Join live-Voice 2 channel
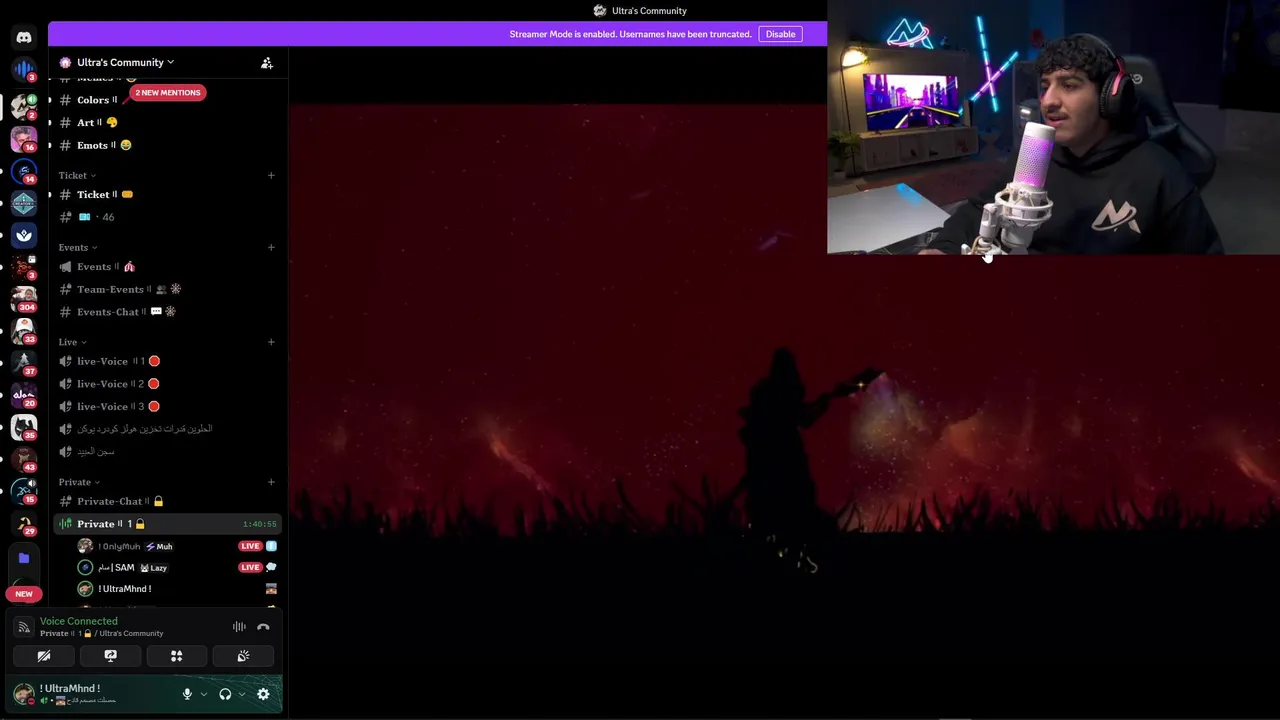1280x720 pixels. [x=167, y=383]
